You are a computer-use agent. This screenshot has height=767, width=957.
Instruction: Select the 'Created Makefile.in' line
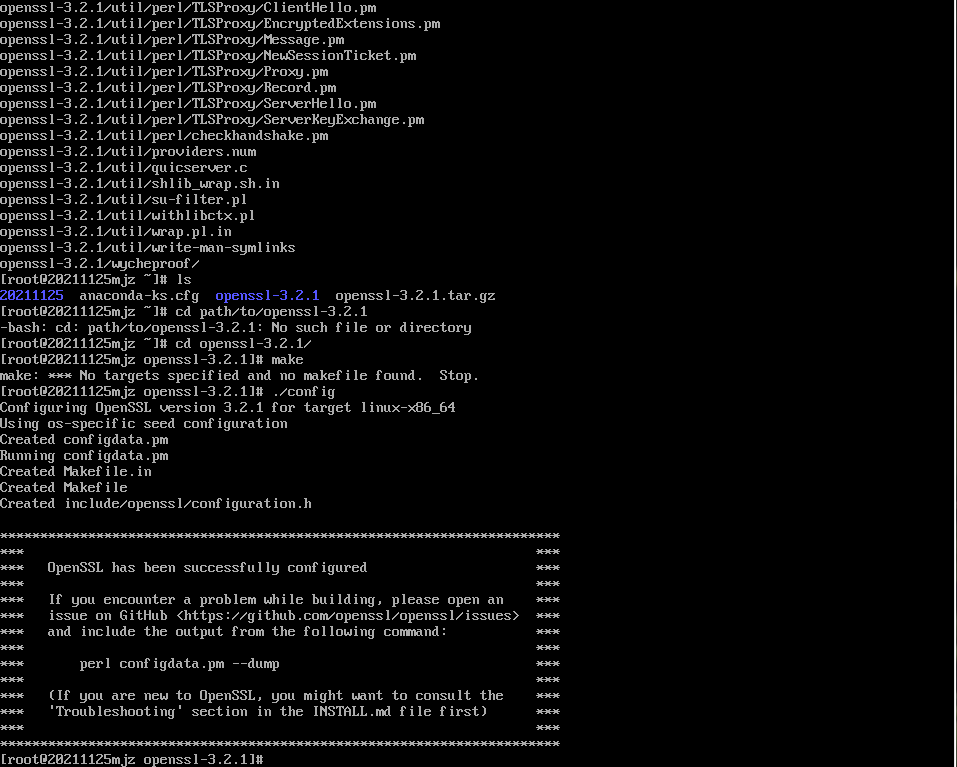76,471
